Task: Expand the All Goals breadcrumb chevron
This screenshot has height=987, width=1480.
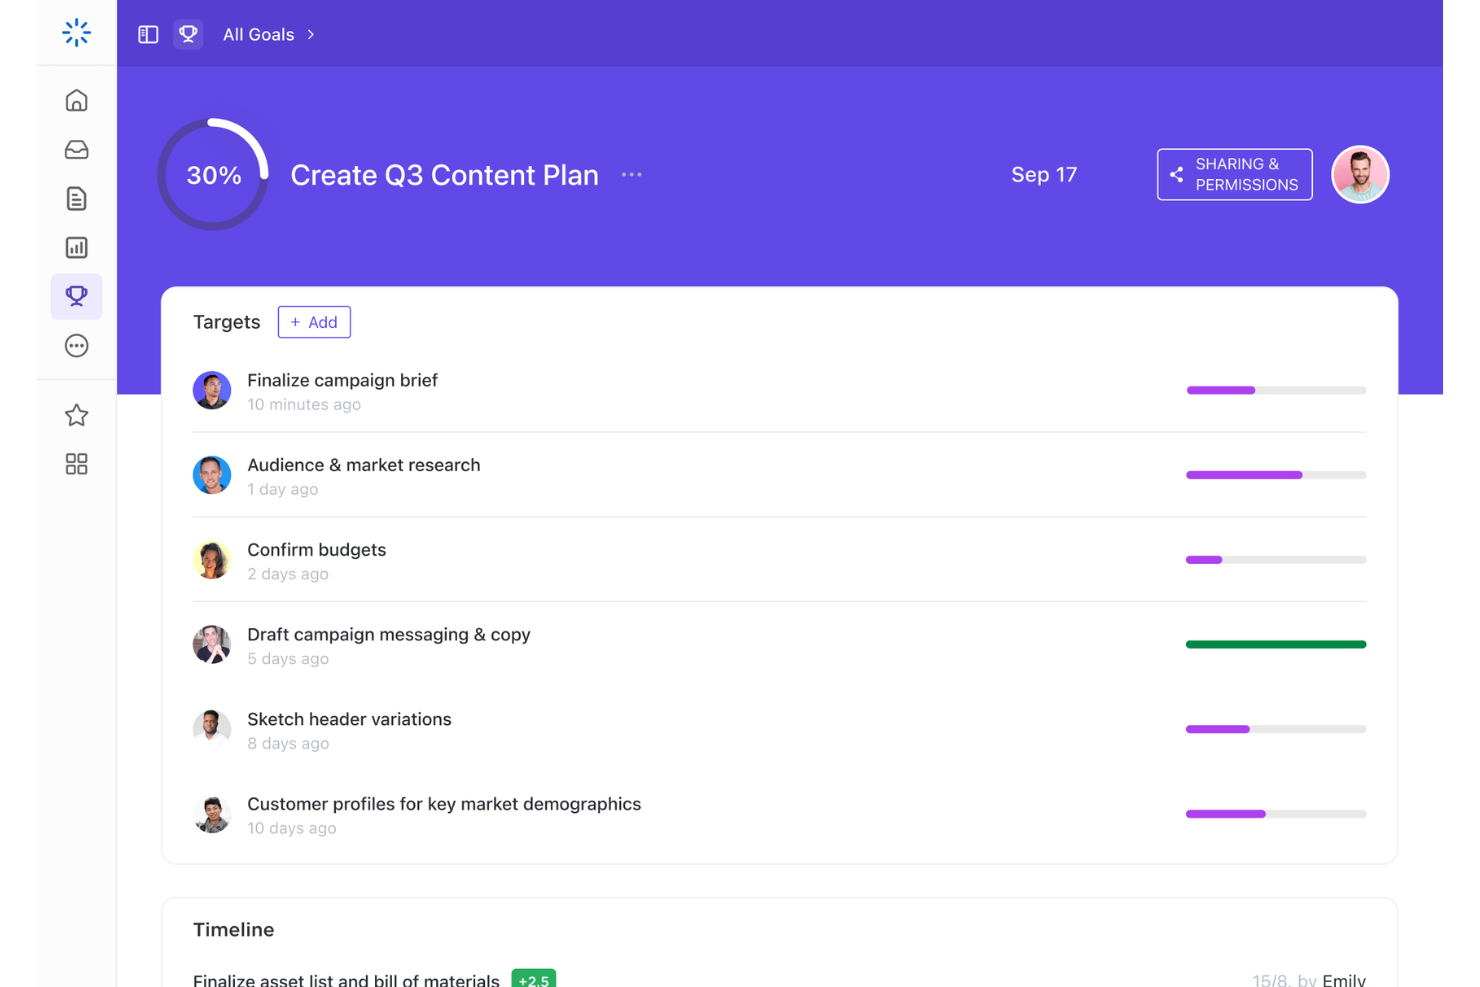Action: [310, 34]
